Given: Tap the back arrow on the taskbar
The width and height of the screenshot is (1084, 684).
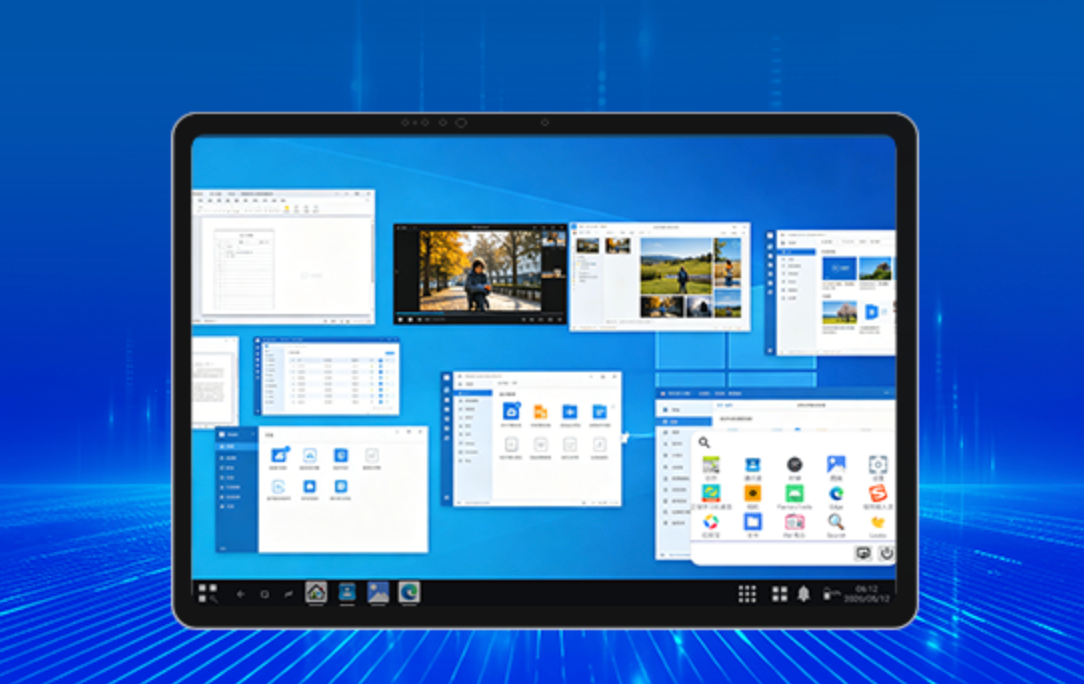Looking at the screenshot, I should (241, 594).
